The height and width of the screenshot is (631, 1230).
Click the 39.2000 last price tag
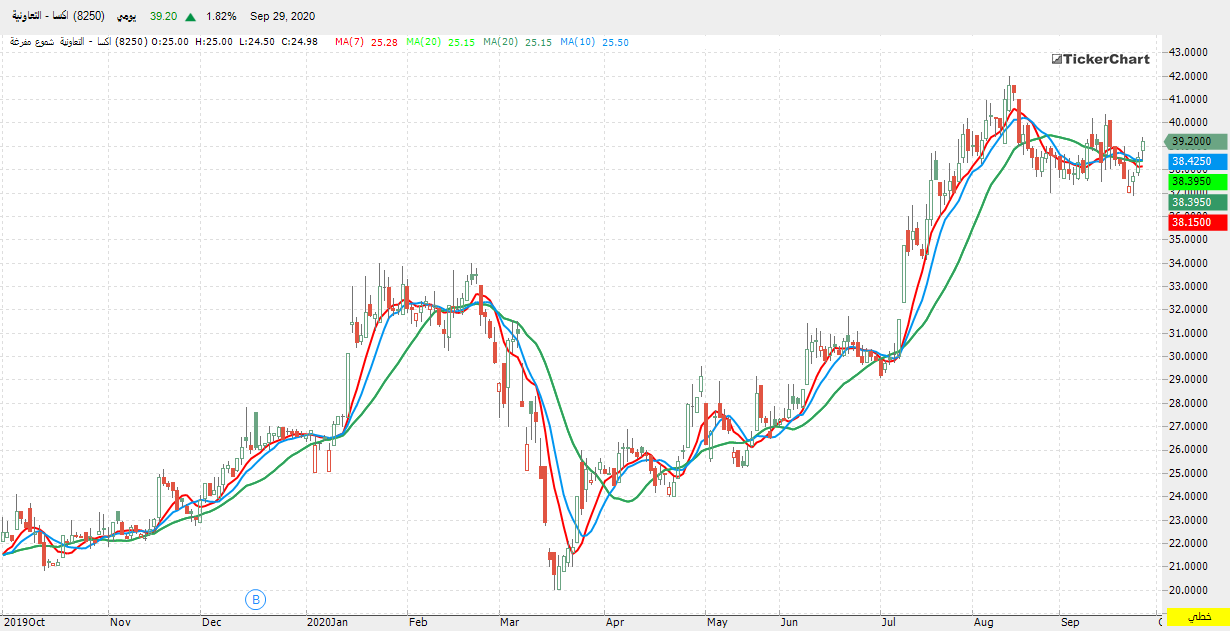coord(1190,142)
